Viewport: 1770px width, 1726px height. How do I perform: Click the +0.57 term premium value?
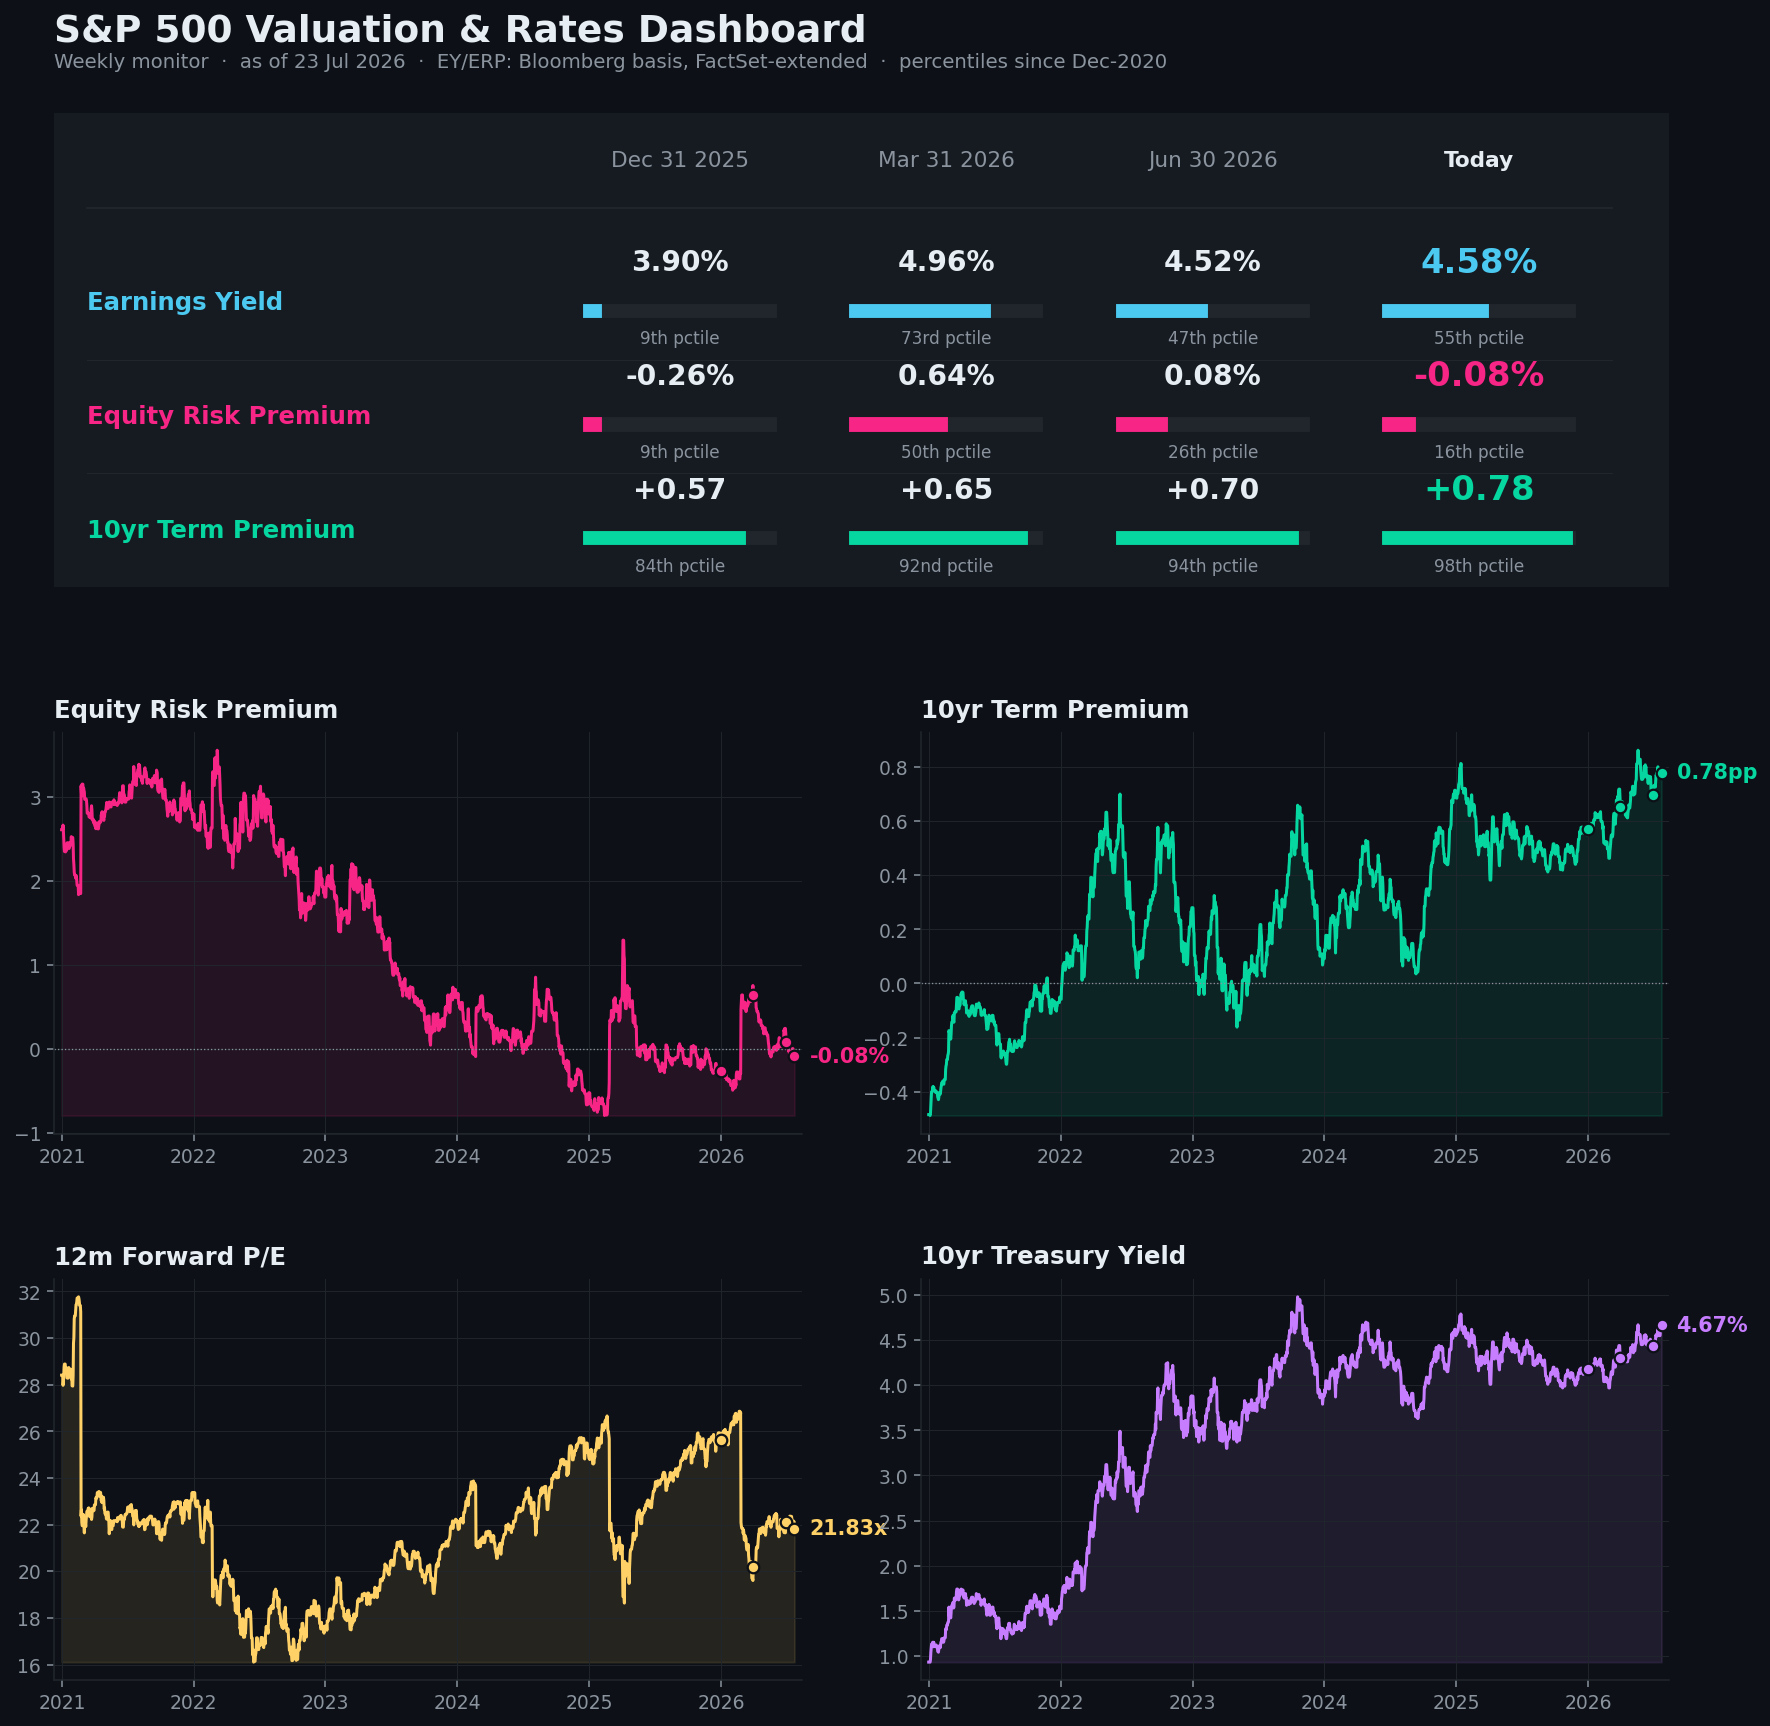click(x=680, y=490)
